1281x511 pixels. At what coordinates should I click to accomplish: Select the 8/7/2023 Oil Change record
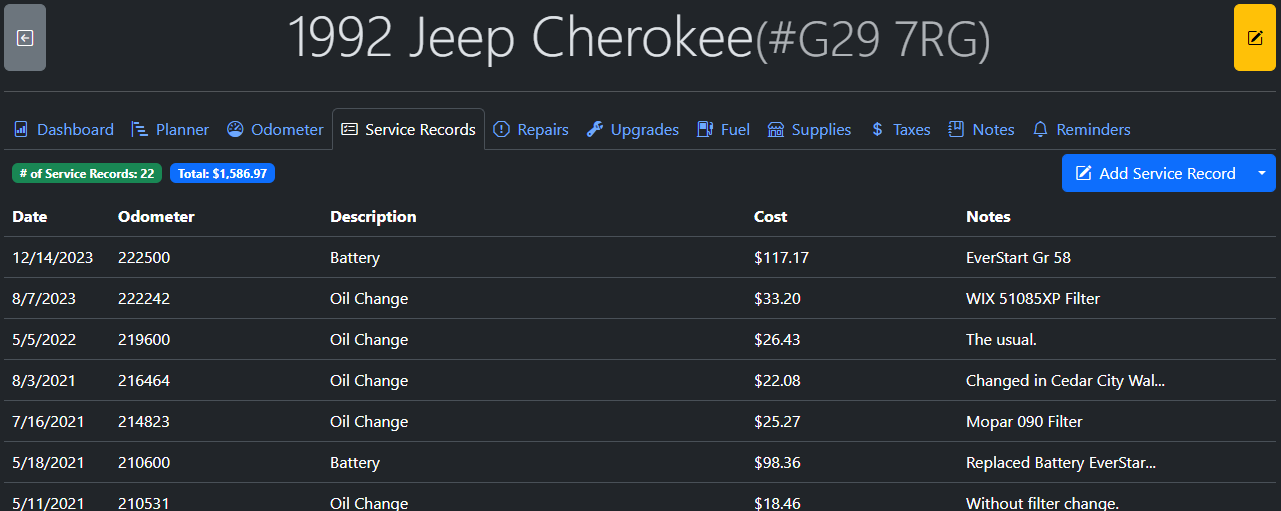tap(369, 299)
